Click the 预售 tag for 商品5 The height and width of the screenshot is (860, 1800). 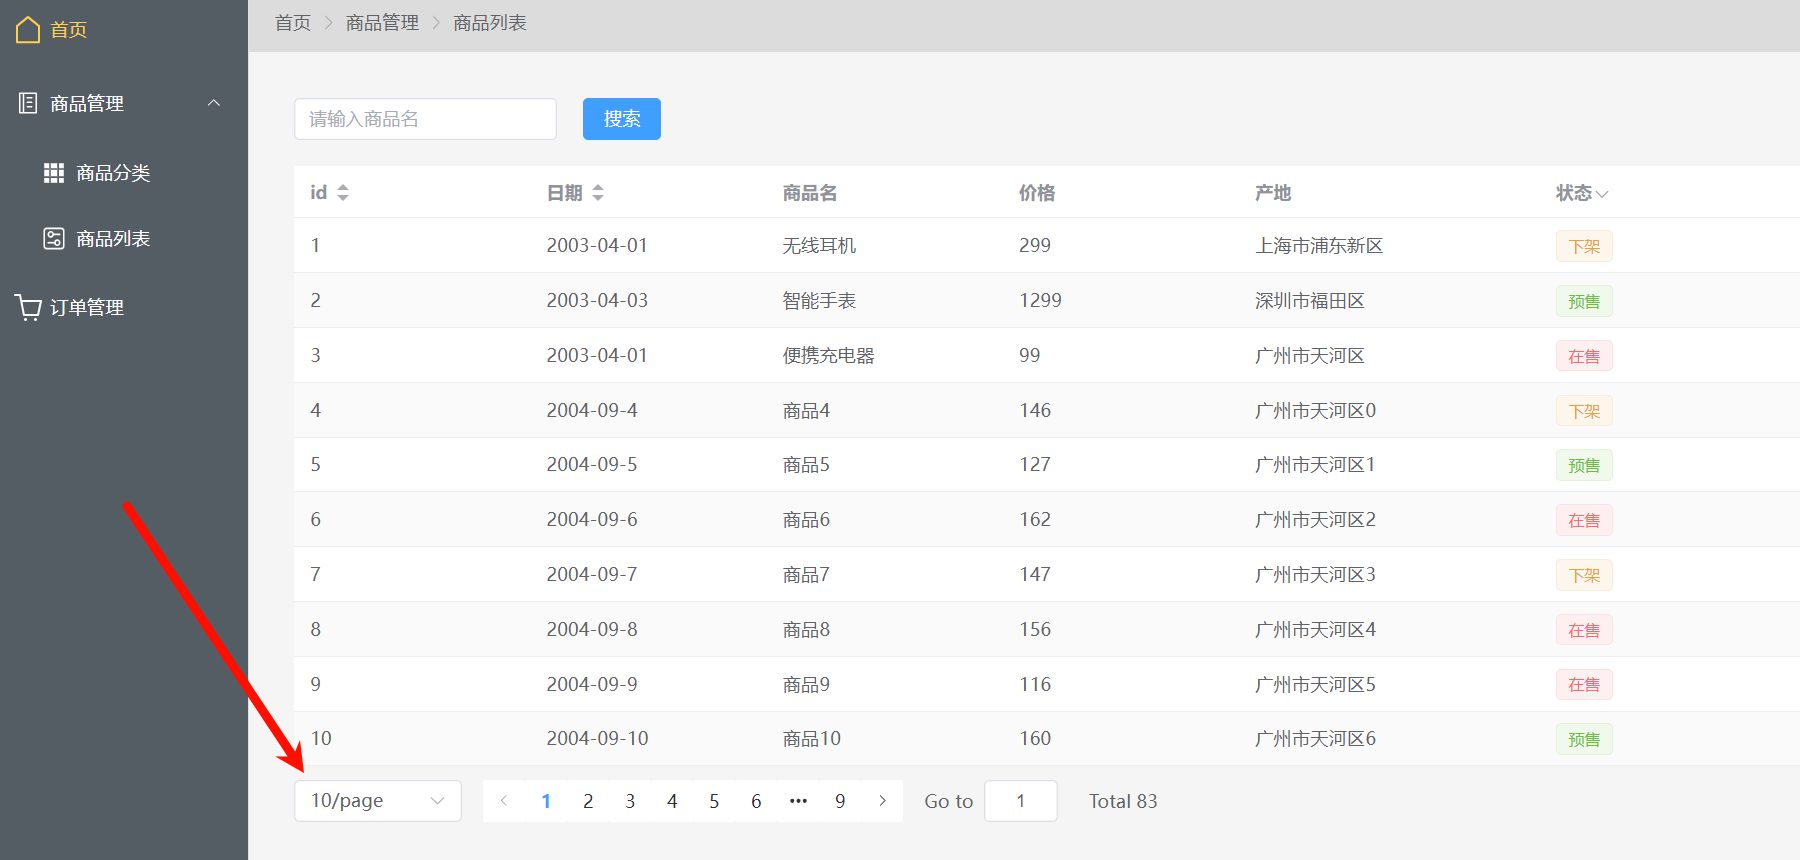[1584, 465]
